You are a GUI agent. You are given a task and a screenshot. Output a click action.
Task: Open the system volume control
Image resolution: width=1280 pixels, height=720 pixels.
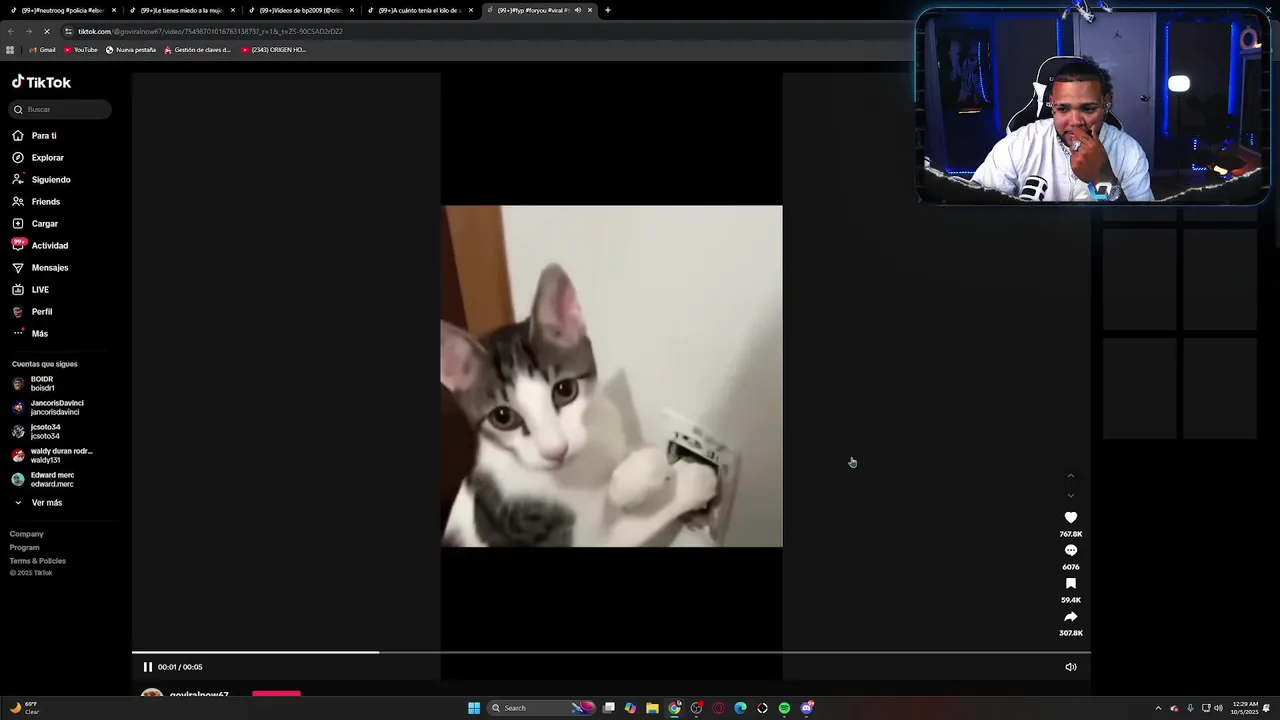tap(1218, 708)
